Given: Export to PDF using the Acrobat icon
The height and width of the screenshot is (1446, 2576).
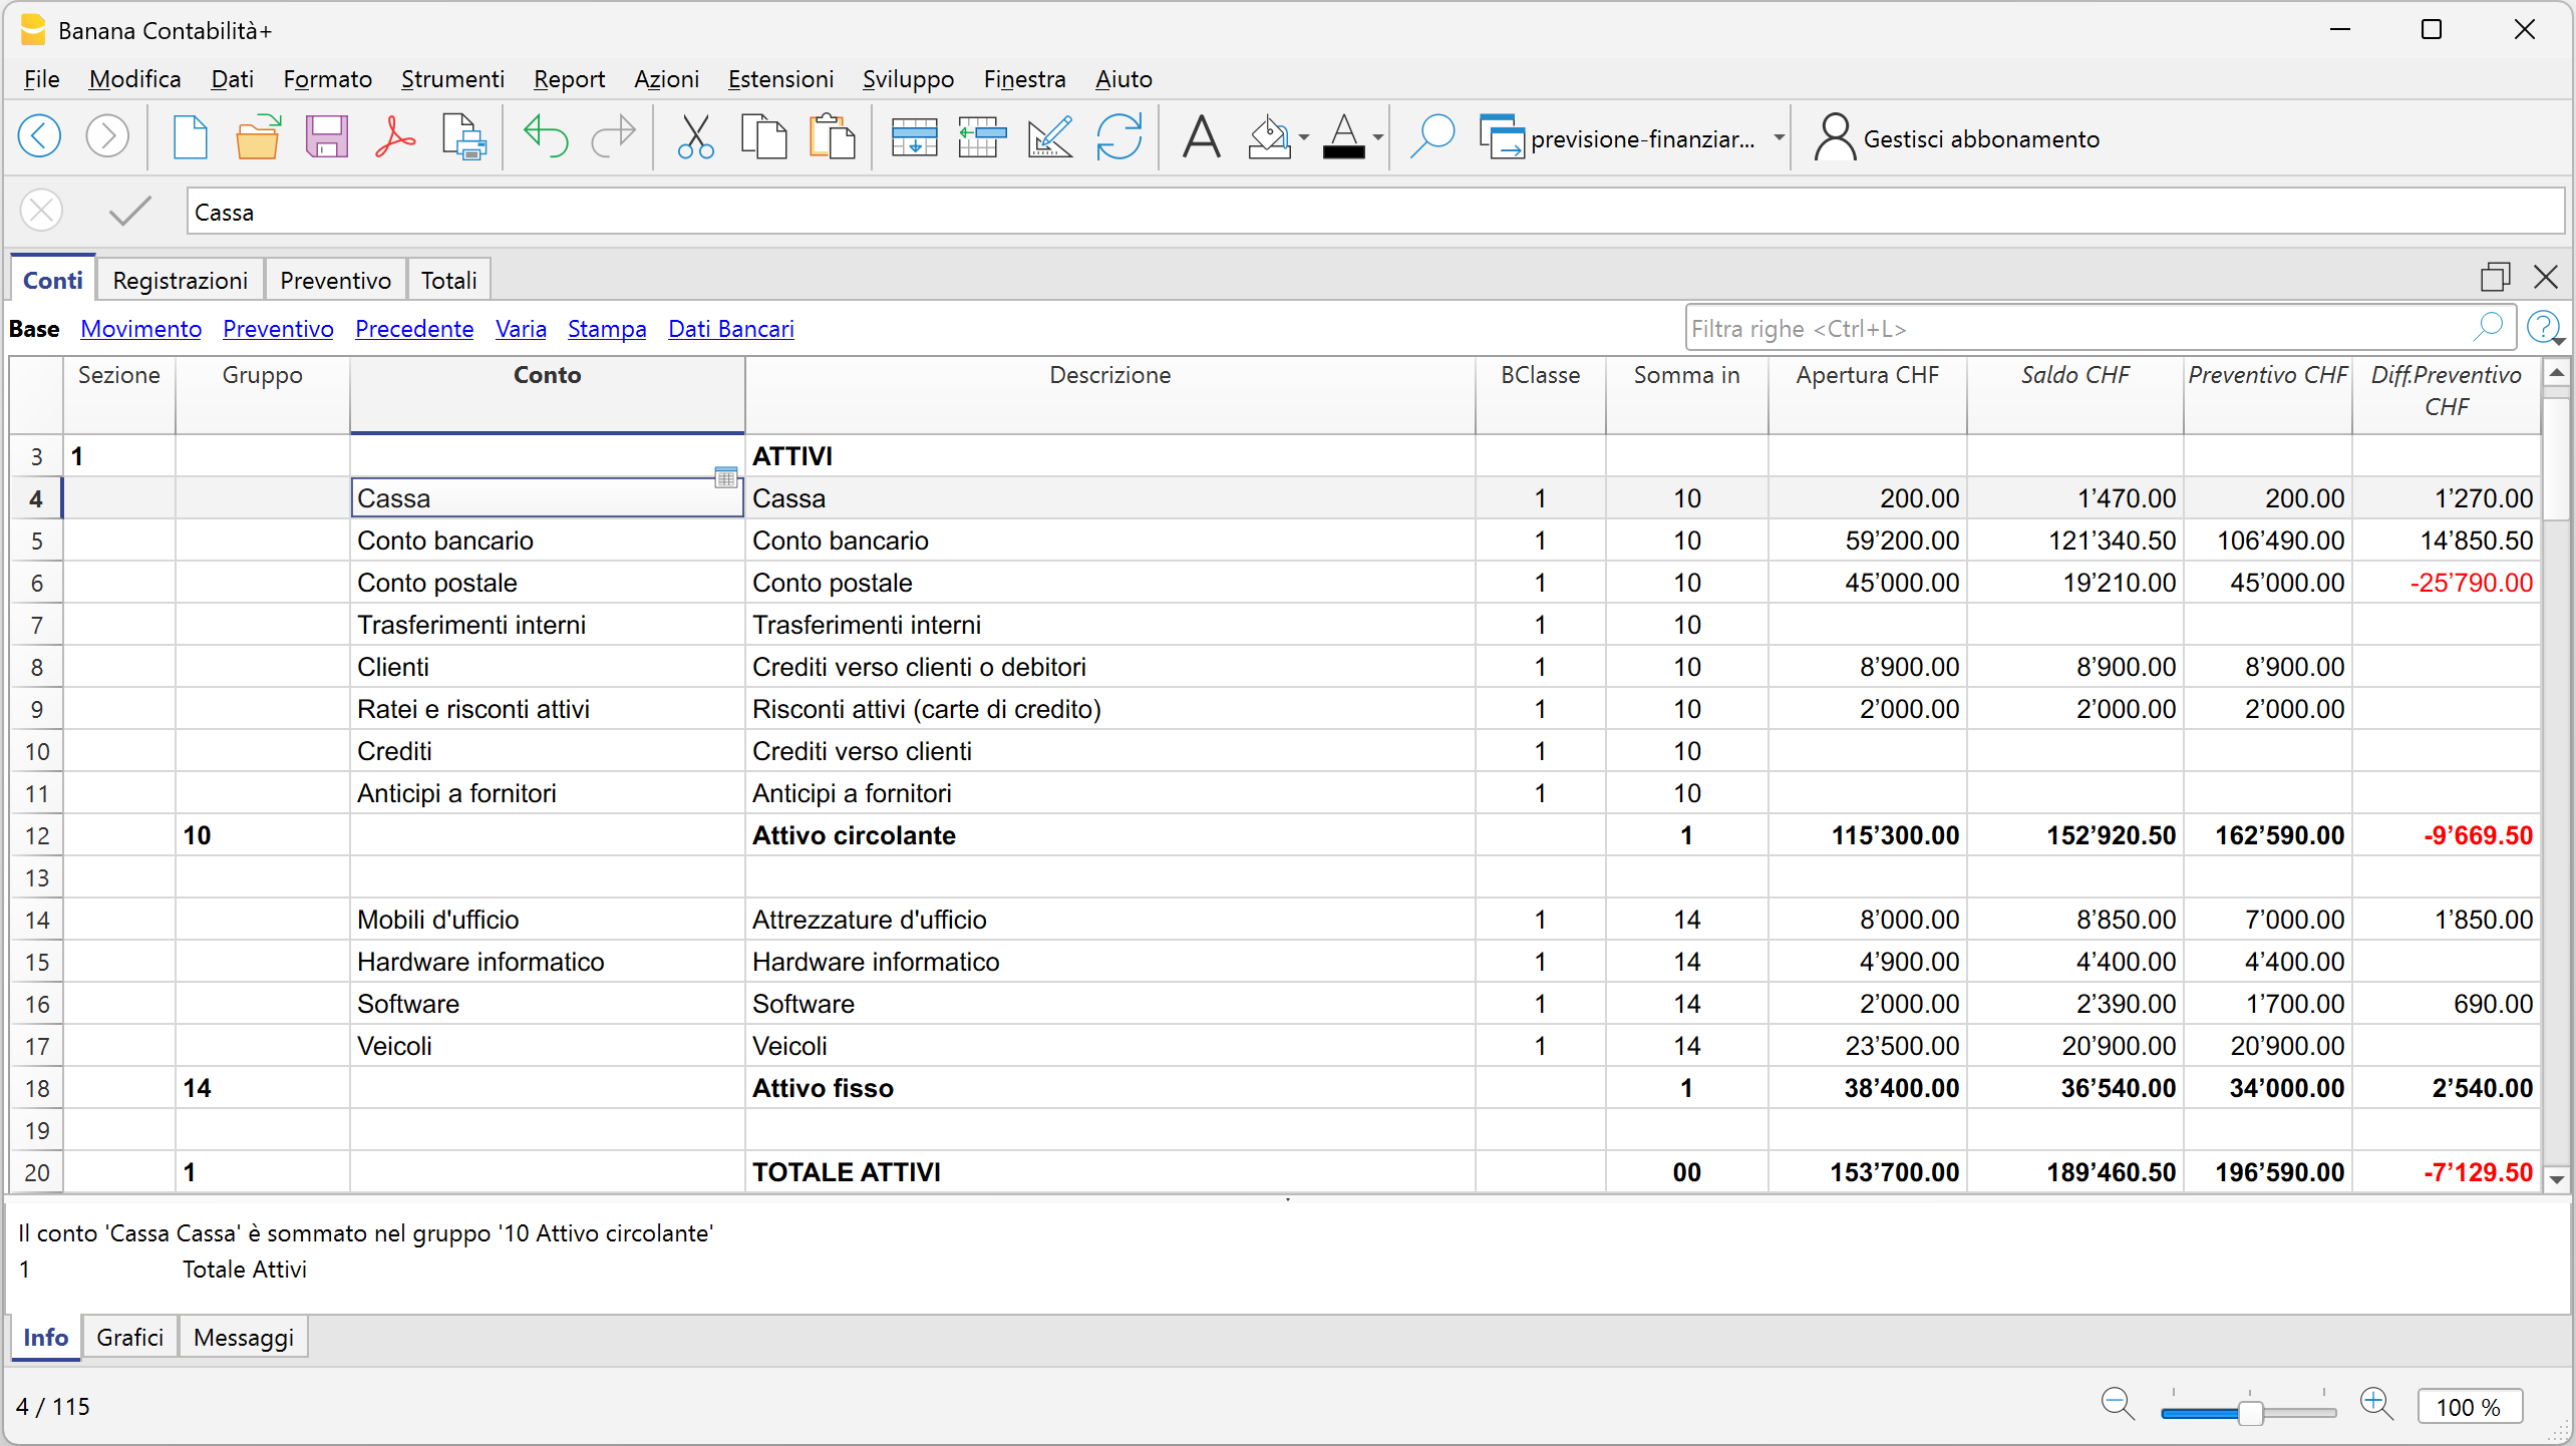Looking at the screenshot, I should click(x=395, y=137).
